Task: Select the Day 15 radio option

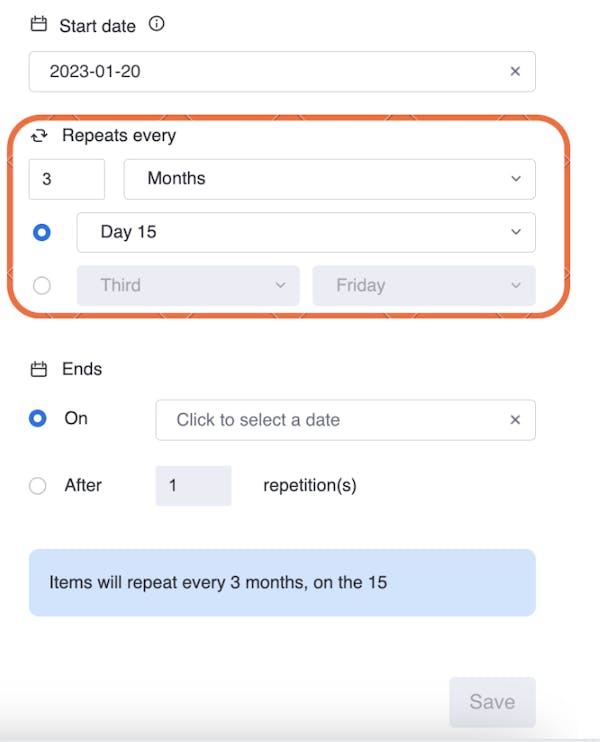Action: point(42,232)
